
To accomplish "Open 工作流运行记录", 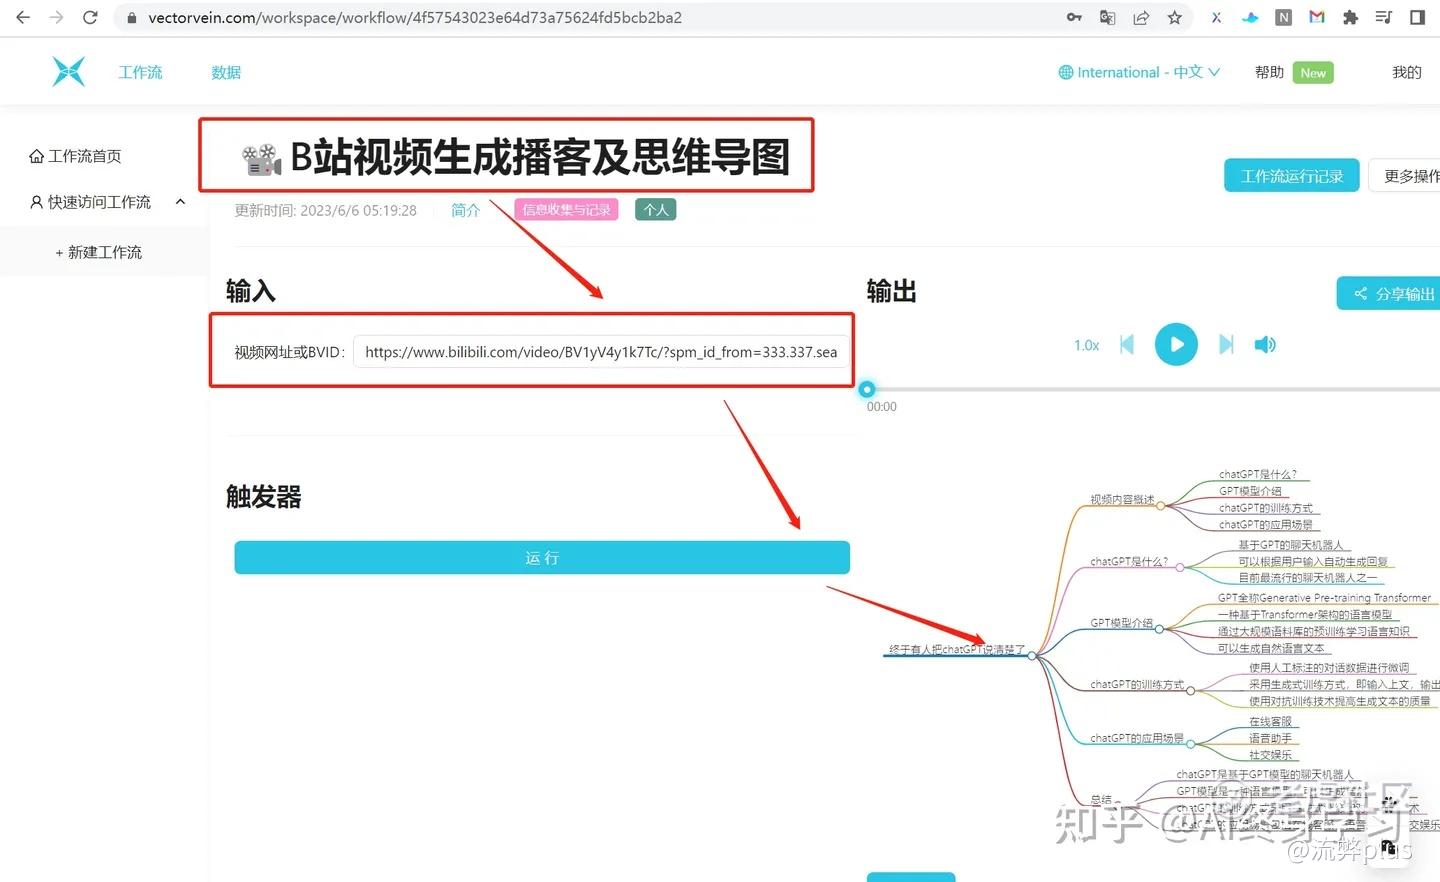I will [x=1292, y=176].
